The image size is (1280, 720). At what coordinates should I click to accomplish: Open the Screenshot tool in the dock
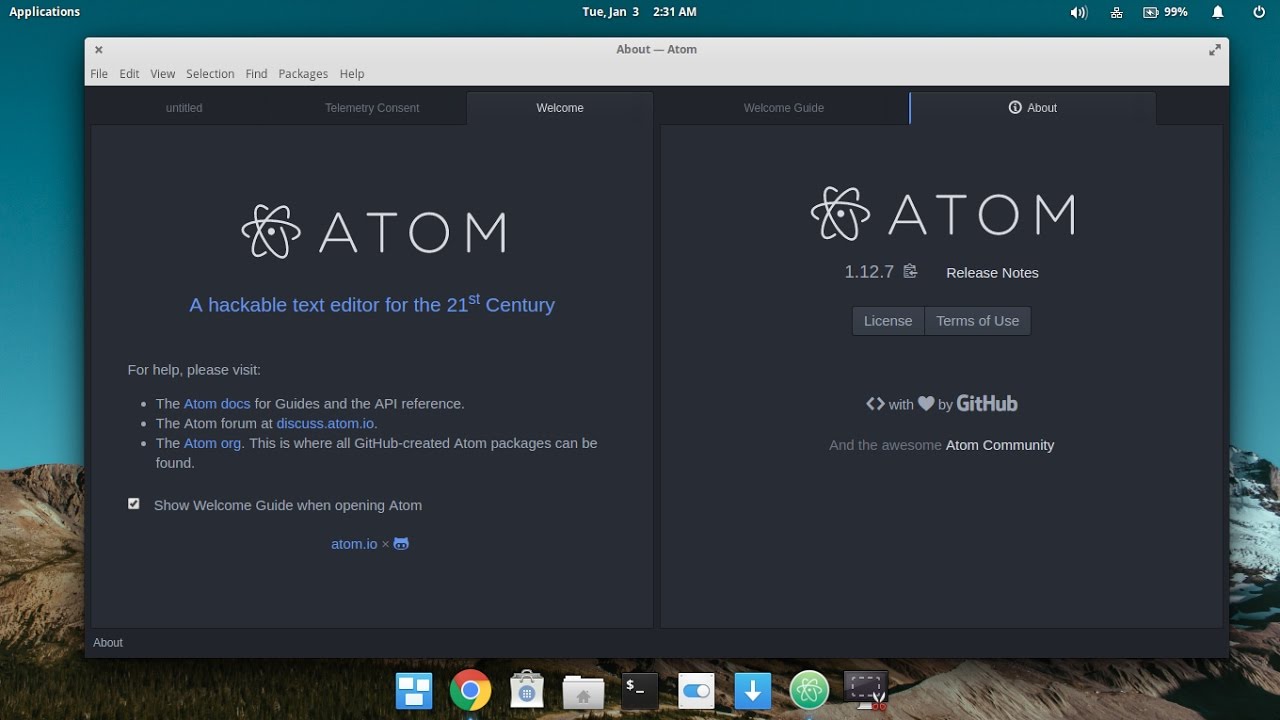click(866, 690)
